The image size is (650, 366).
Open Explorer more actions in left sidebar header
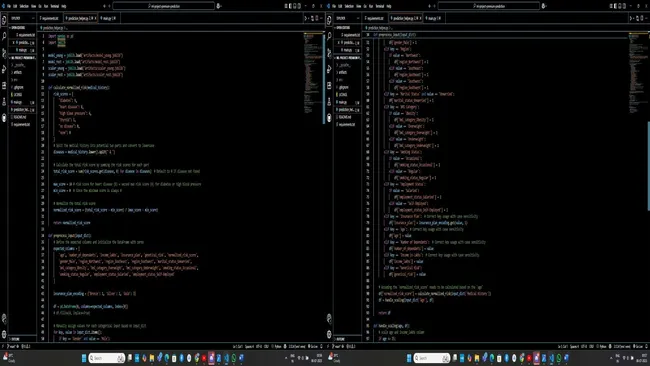(x=33, y=18)
